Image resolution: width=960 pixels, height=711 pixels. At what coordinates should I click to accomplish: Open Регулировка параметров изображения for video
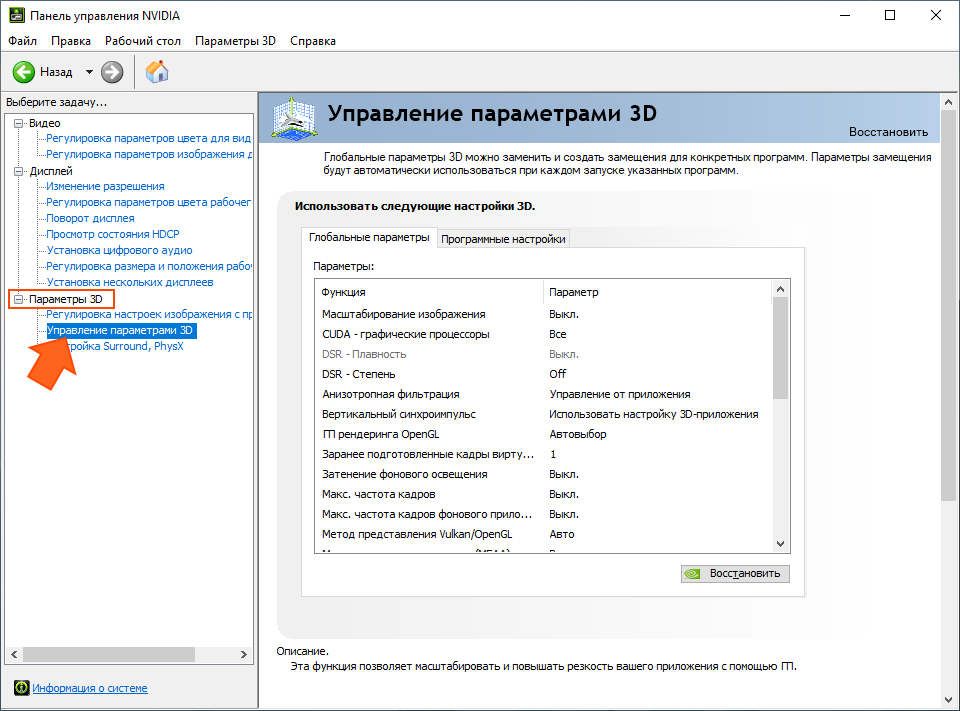(149, 154)
